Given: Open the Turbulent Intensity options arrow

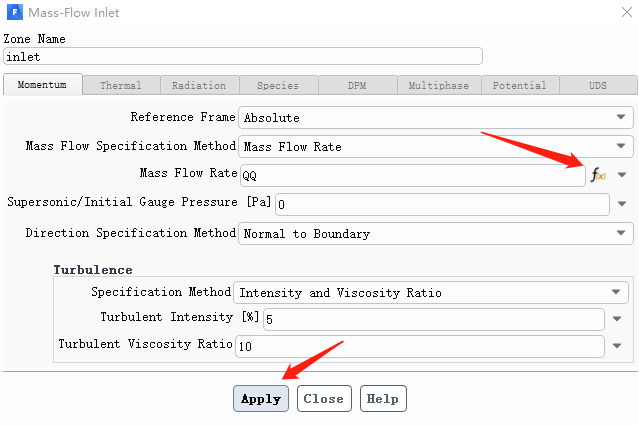Looking at the screenshot, I should [617, 320].
